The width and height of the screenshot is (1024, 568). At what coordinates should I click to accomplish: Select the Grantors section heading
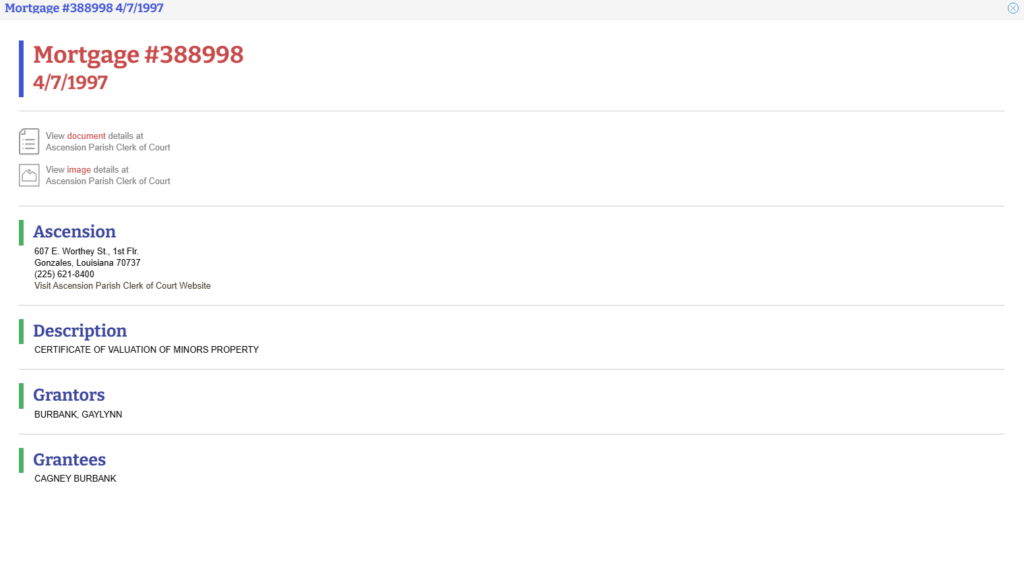(x=69, y=395)
